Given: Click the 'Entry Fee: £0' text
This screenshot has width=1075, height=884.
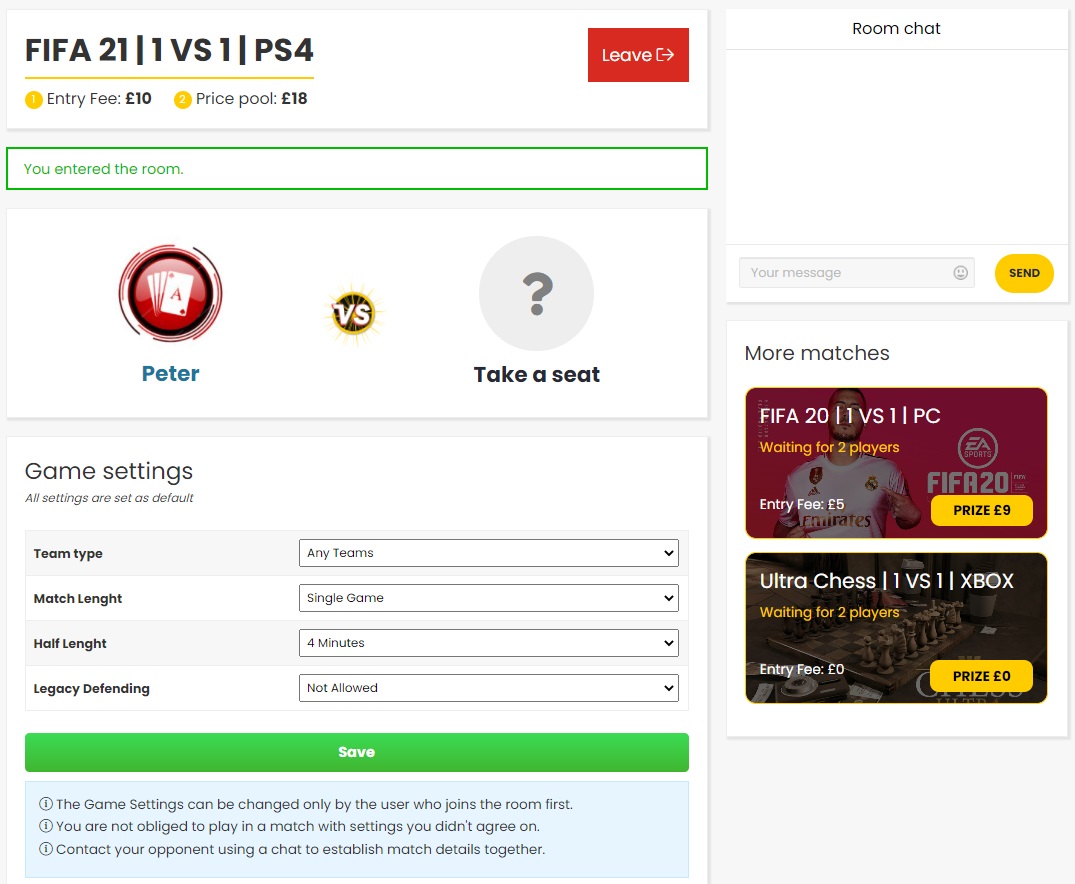Looking at the screenshot, I should coord(801,669).
